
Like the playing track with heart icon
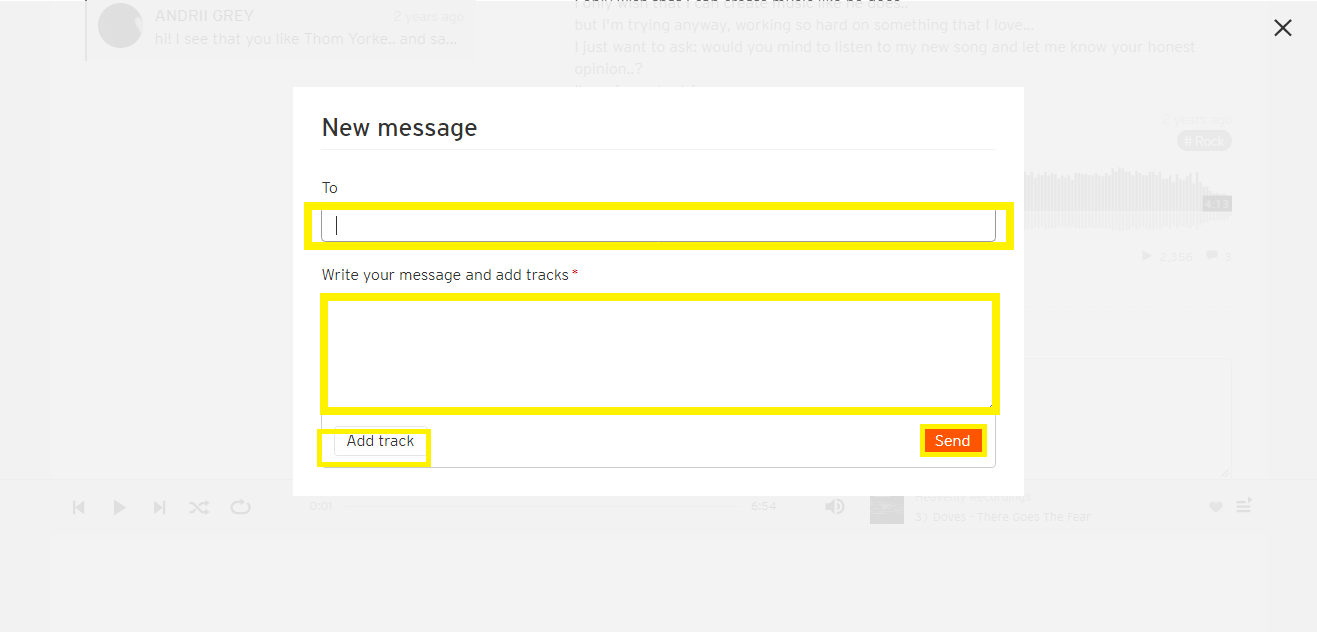(1216, 507)
